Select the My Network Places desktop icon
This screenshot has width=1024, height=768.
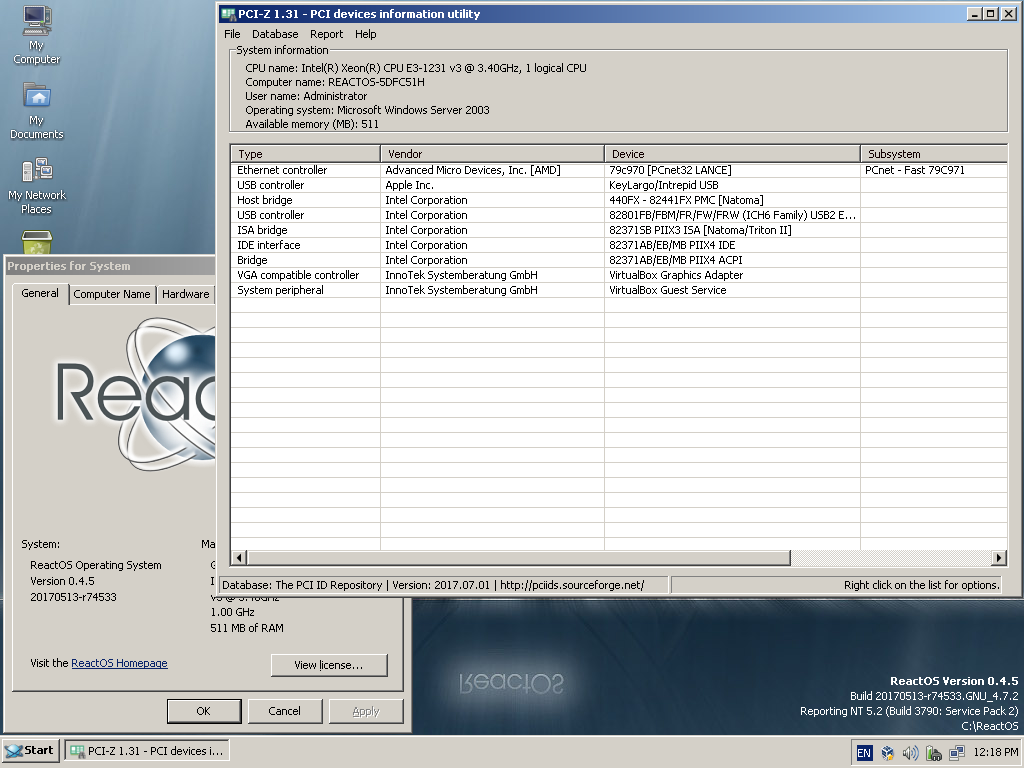tap(37, 186)
